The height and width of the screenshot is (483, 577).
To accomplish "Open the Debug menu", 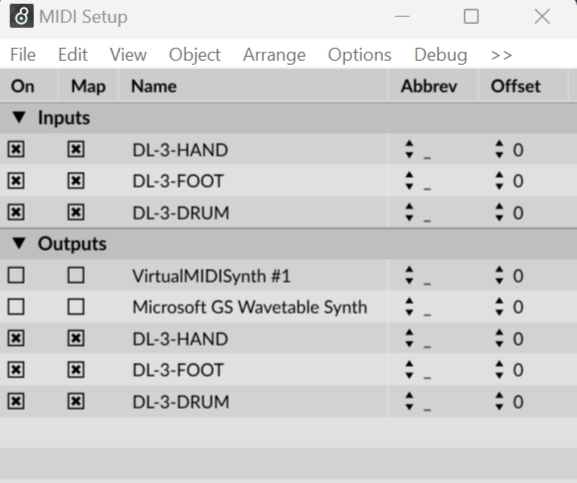I will coord(441,55).
